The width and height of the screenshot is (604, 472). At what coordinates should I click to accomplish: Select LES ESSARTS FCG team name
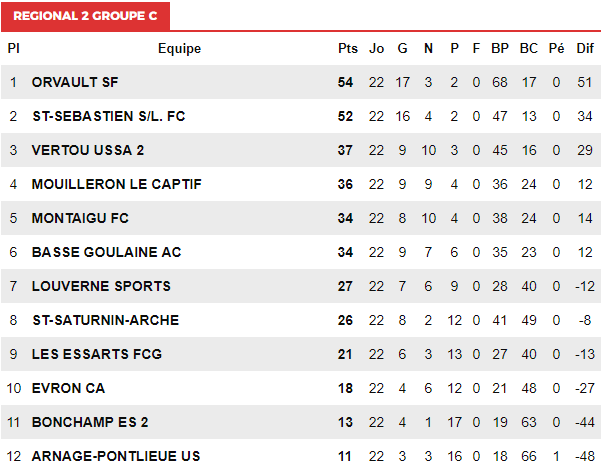click(x=97, y=354)
